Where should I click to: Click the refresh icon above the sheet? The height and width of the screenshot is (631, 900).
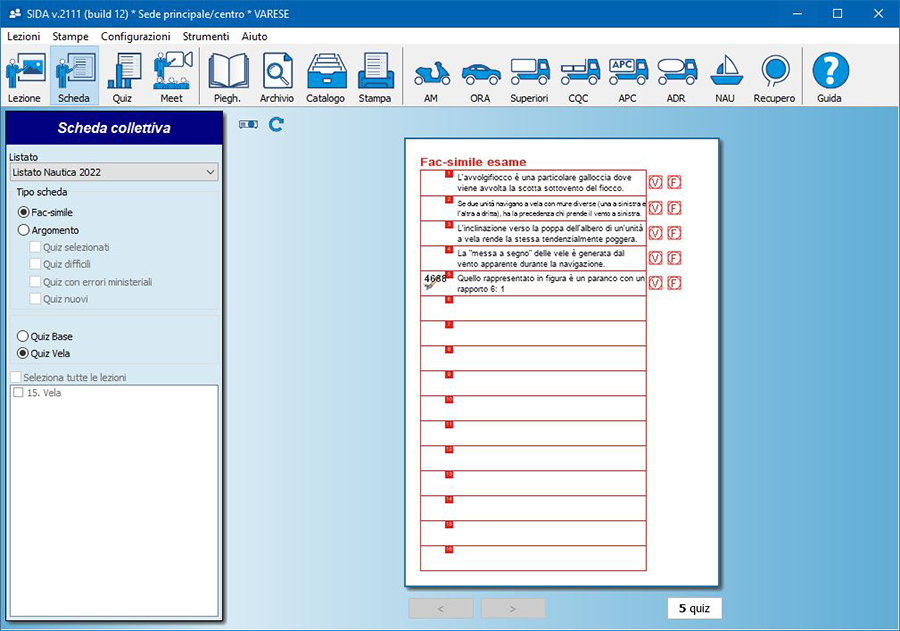coord(276,124)
